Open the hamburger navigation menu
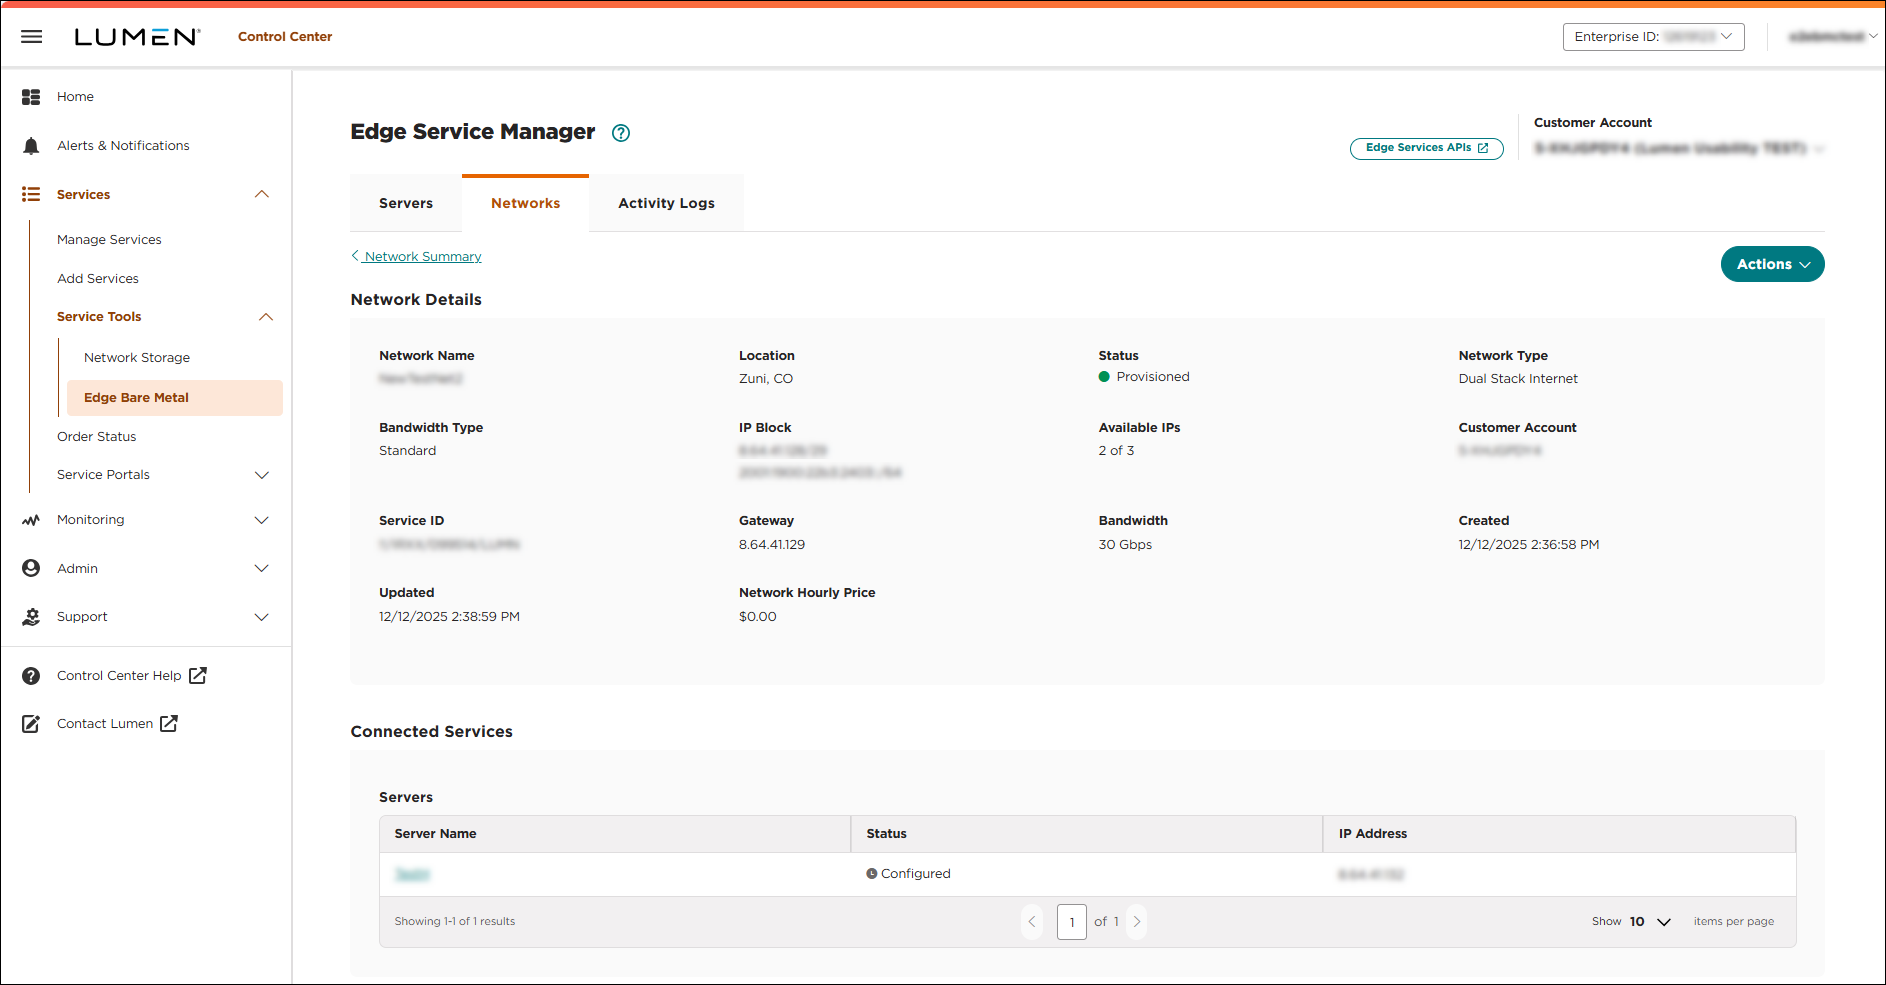 pyautogui.click(x=31, y=36)
